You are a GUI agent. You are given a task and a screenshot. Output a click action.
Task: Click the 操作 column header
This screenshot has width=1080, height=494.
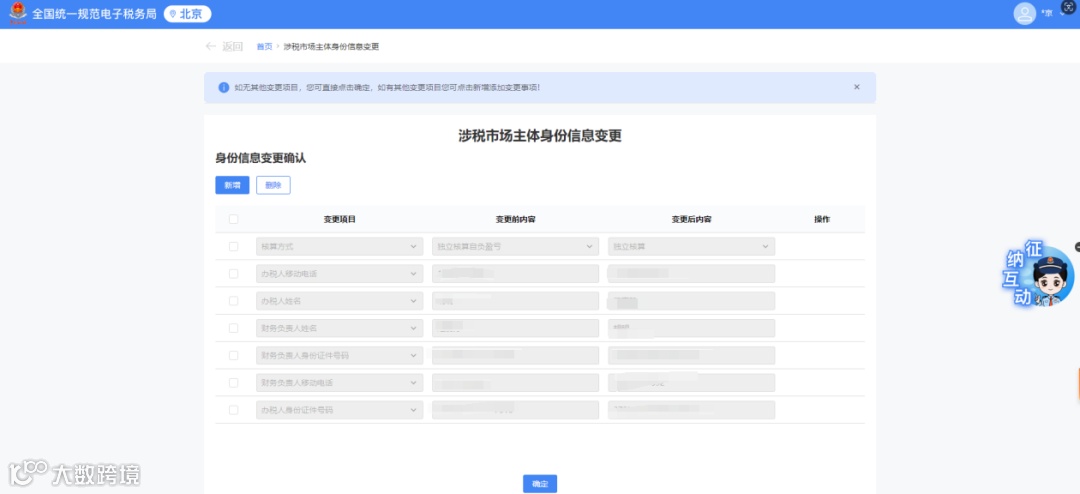point(822,219)
